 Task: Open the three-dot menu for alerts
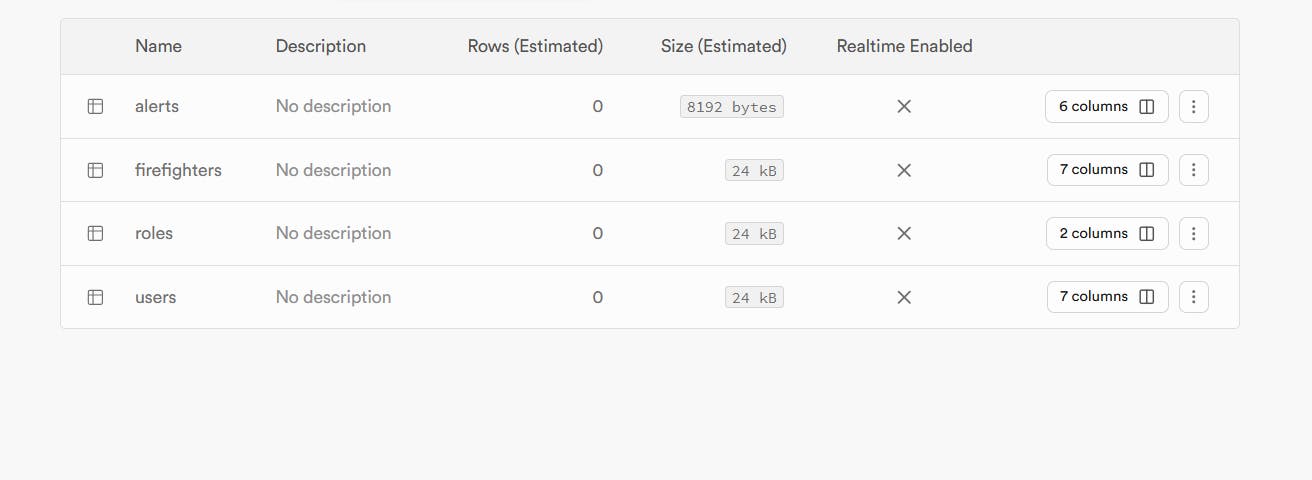(x=1193, y=106)
